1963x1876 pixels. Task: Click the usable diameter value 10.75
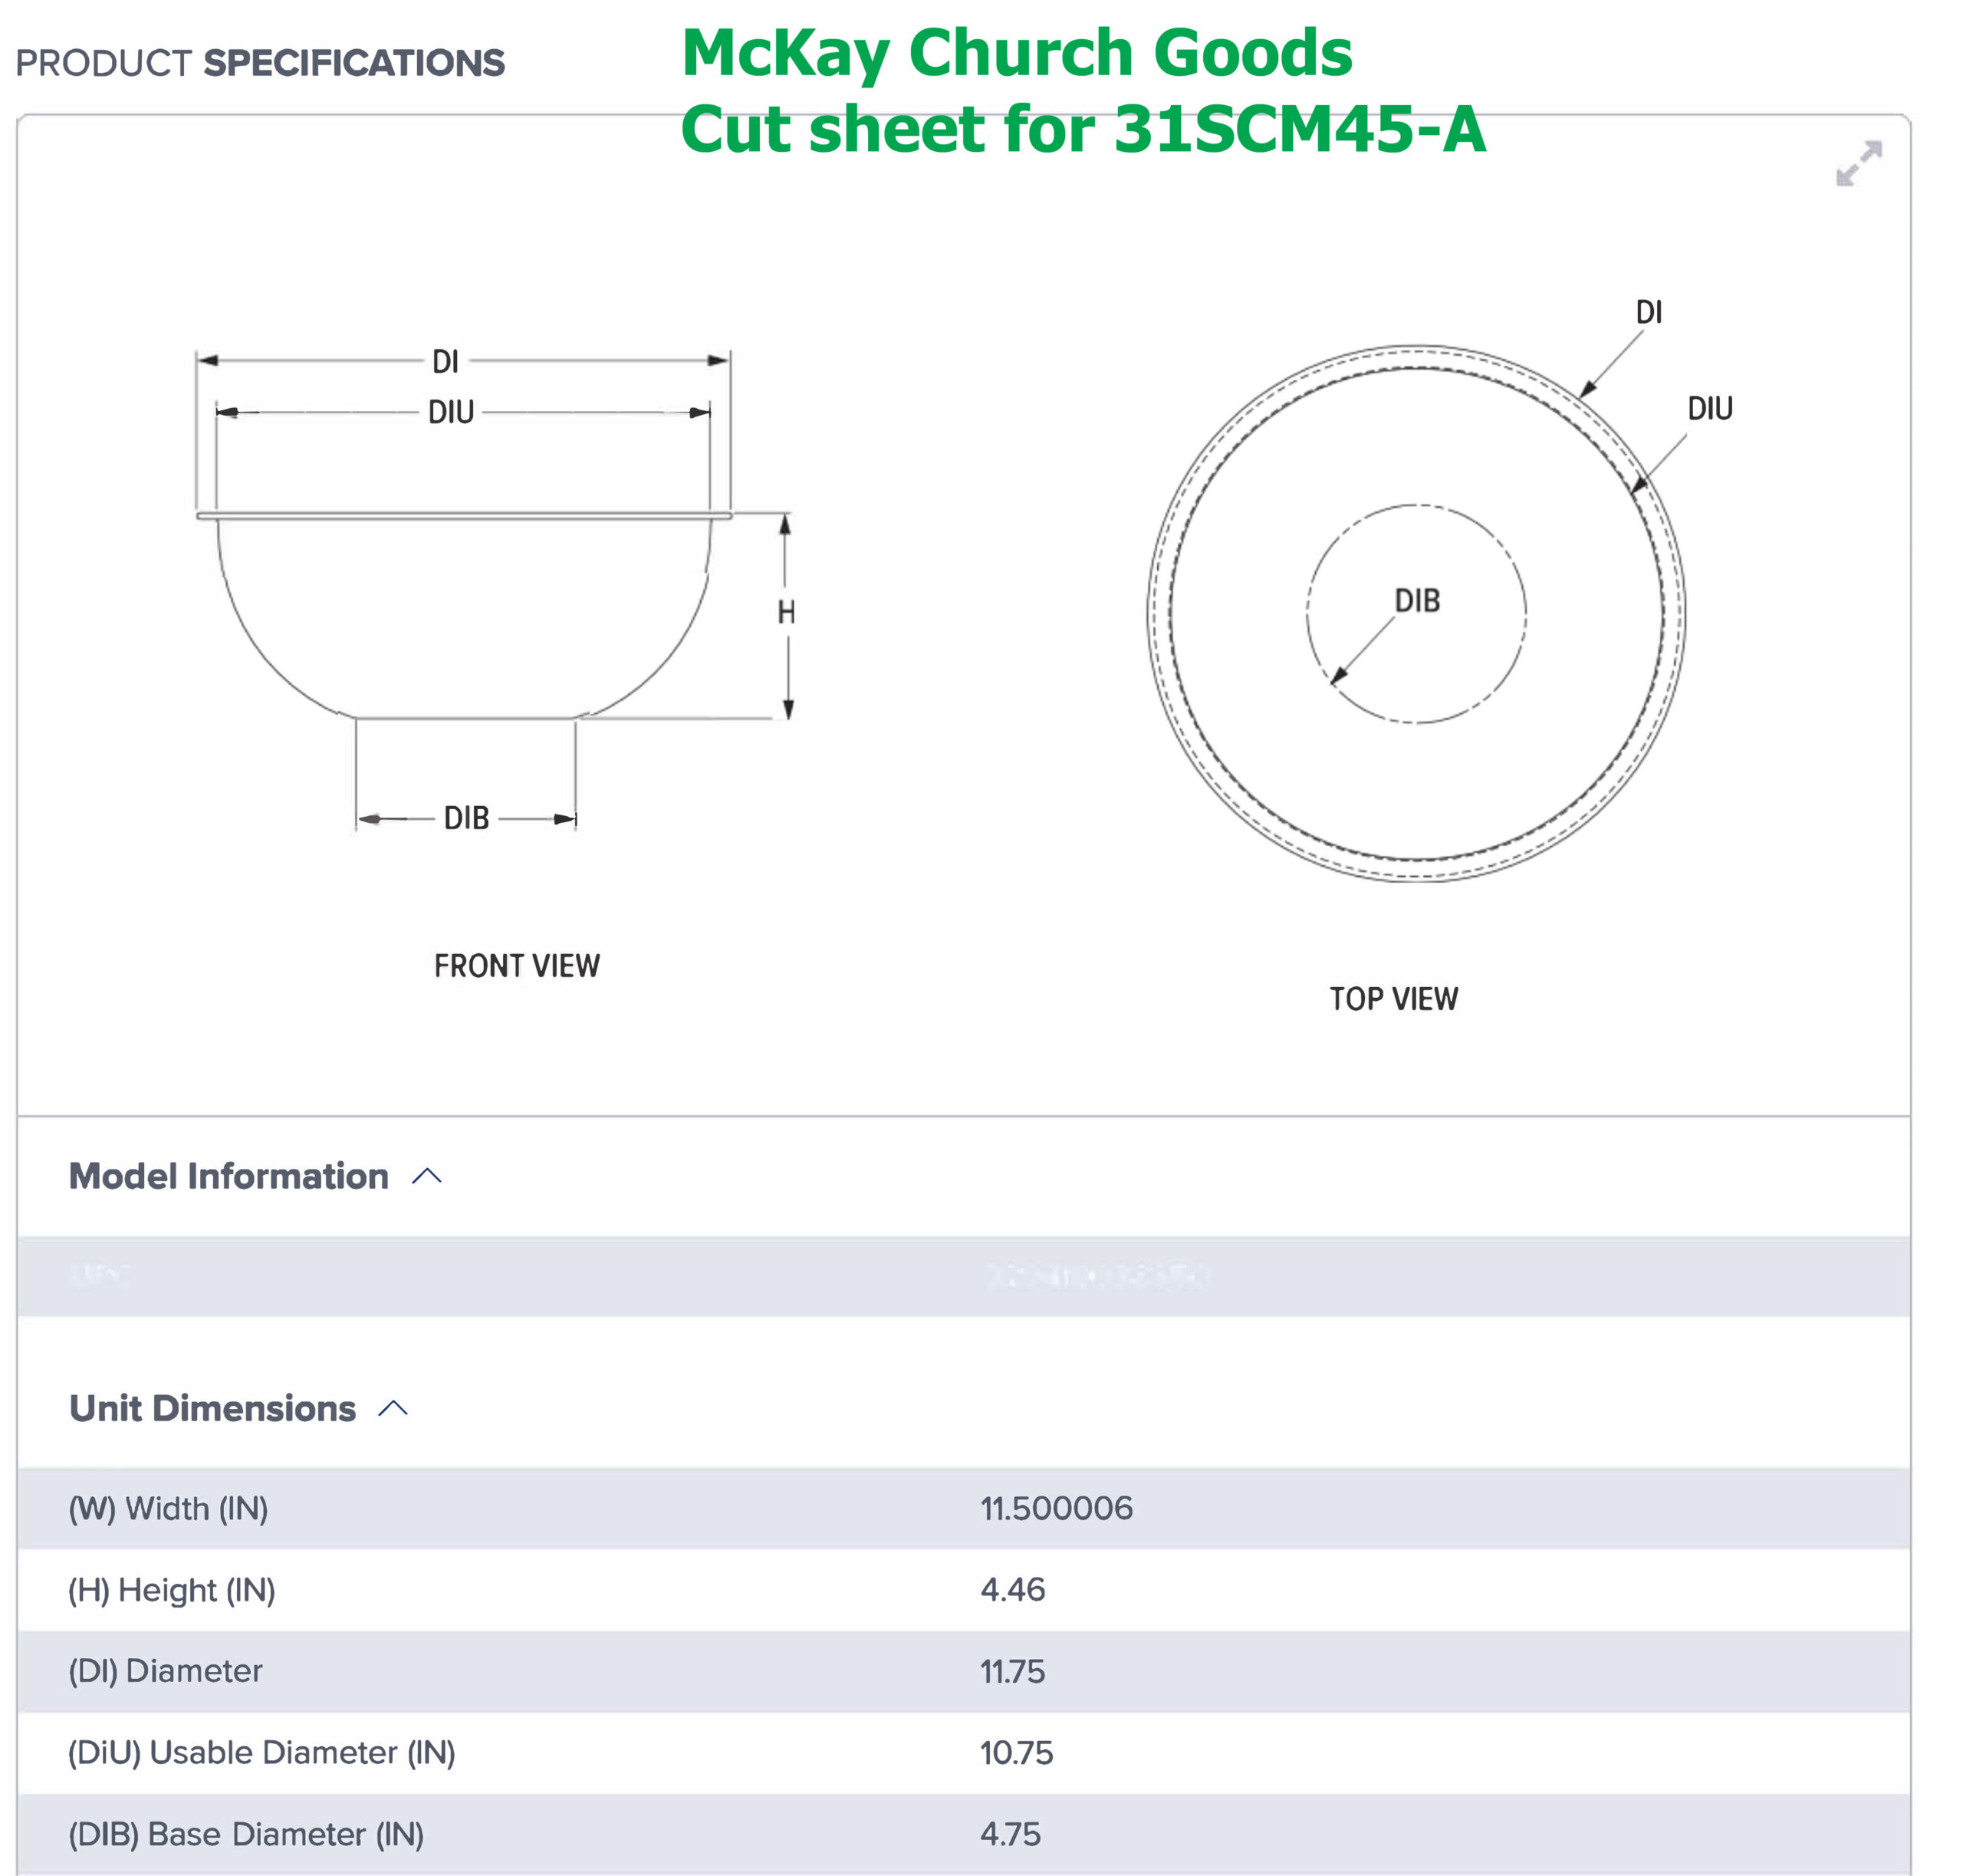(x=1016, y=1752)
